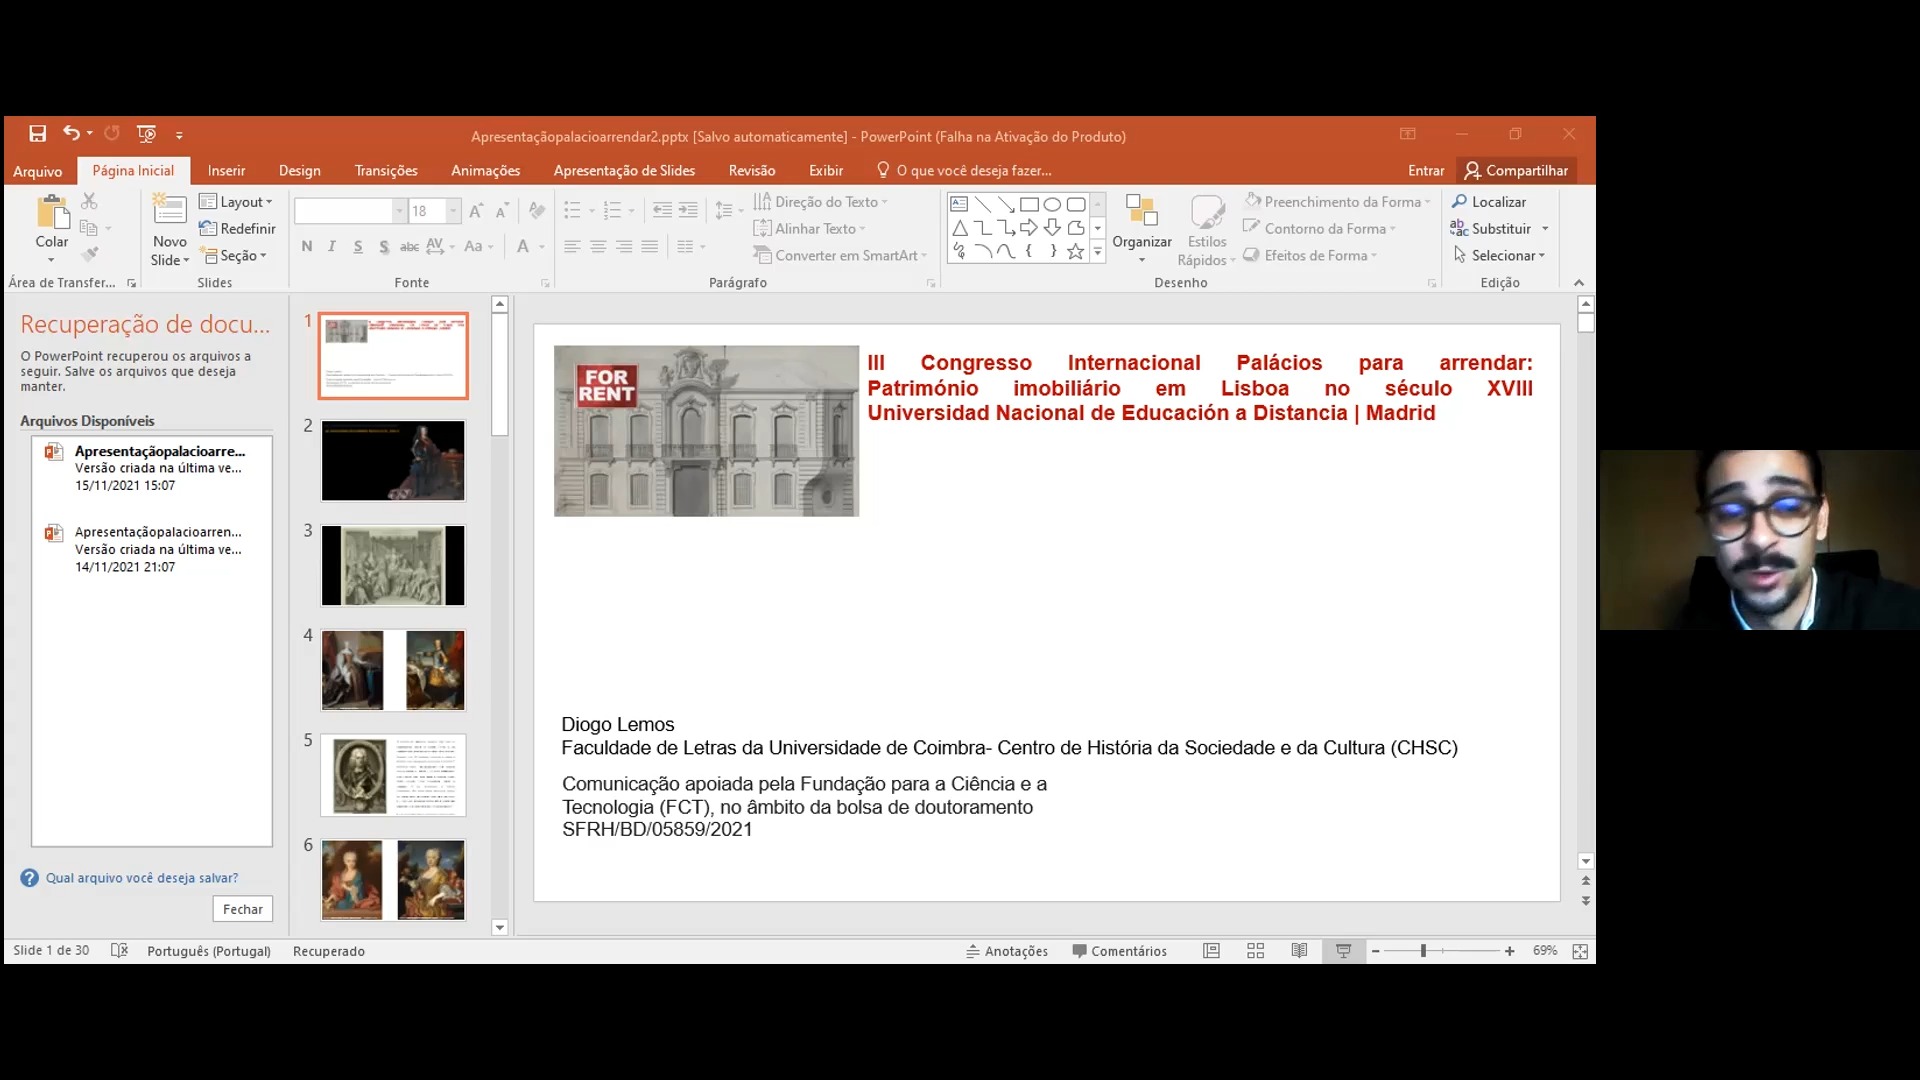Align text left

572,247
